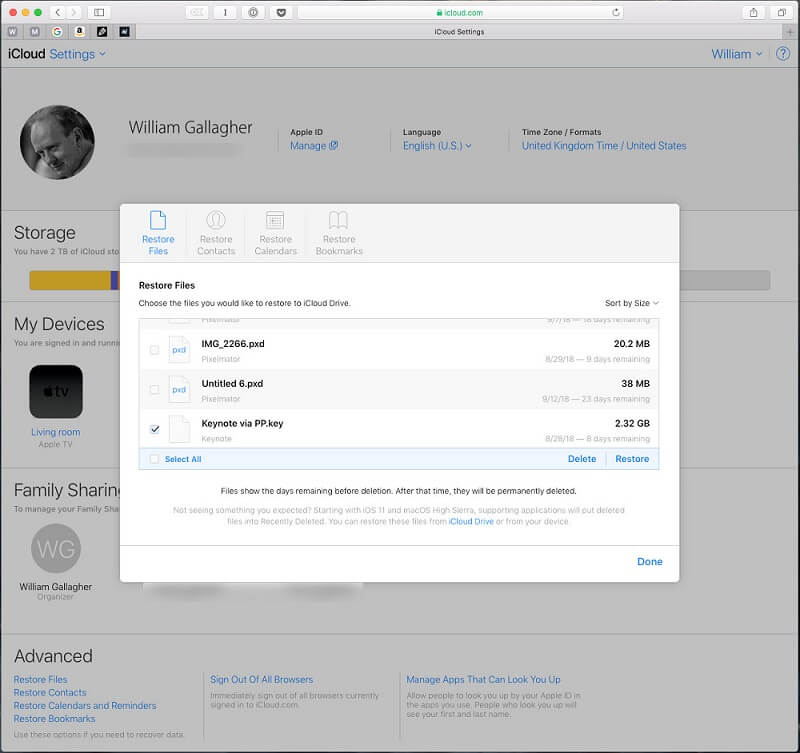Open United Kingdom Time / United States link

coord(604,146)
